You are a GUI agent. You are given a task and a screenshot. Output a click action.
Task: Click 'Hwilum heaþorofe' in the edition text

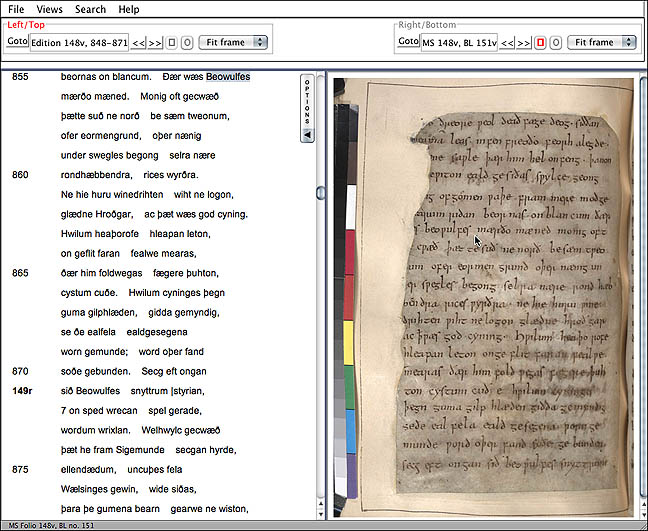(100, 234)
